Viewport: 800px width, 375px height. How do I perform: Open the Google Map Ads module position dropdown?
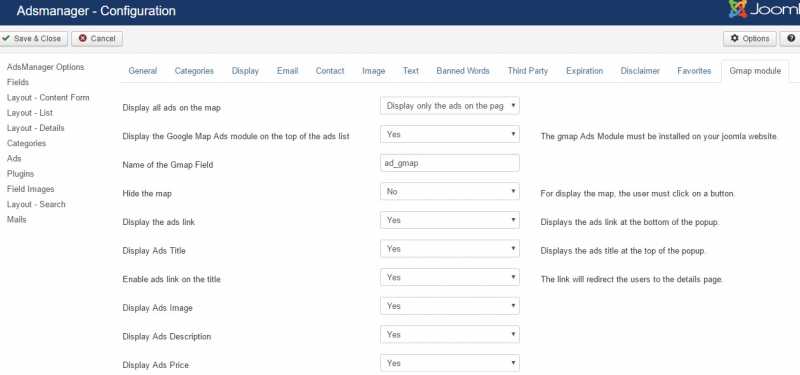pos(450,134)
